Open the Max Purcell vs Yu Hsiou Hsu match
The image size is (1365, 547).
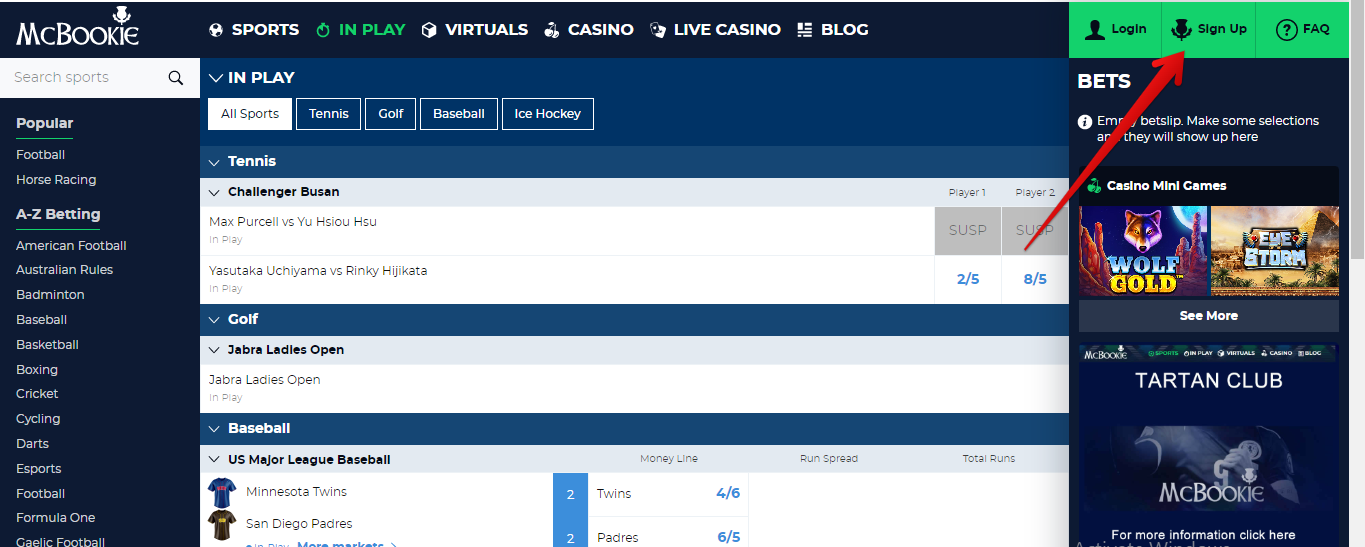293,222
